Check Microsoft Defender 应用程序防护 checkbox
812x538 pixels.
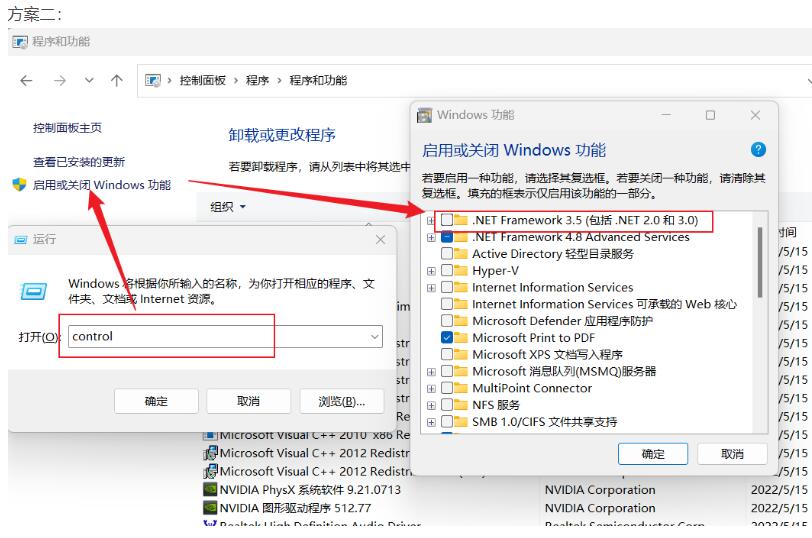[x=447, y=321]
